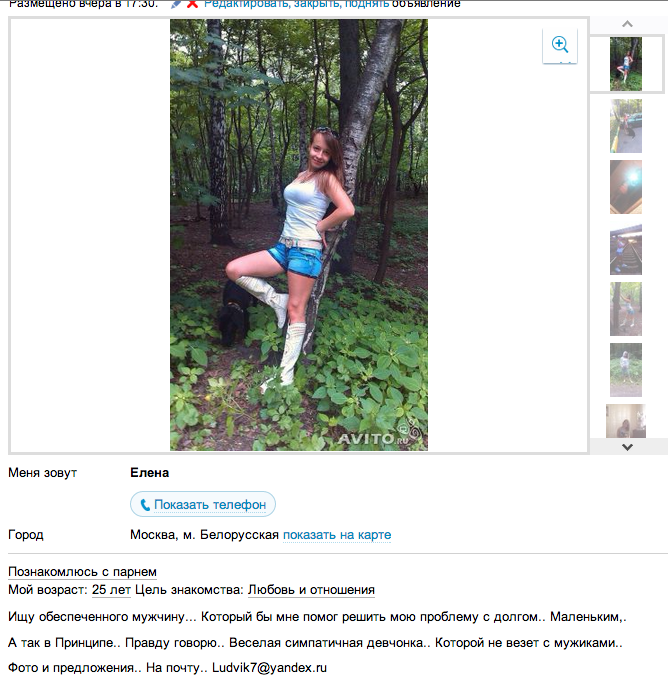Click the '25 лет' age link
The image size is (668, 700).
(x=111, y=590)
